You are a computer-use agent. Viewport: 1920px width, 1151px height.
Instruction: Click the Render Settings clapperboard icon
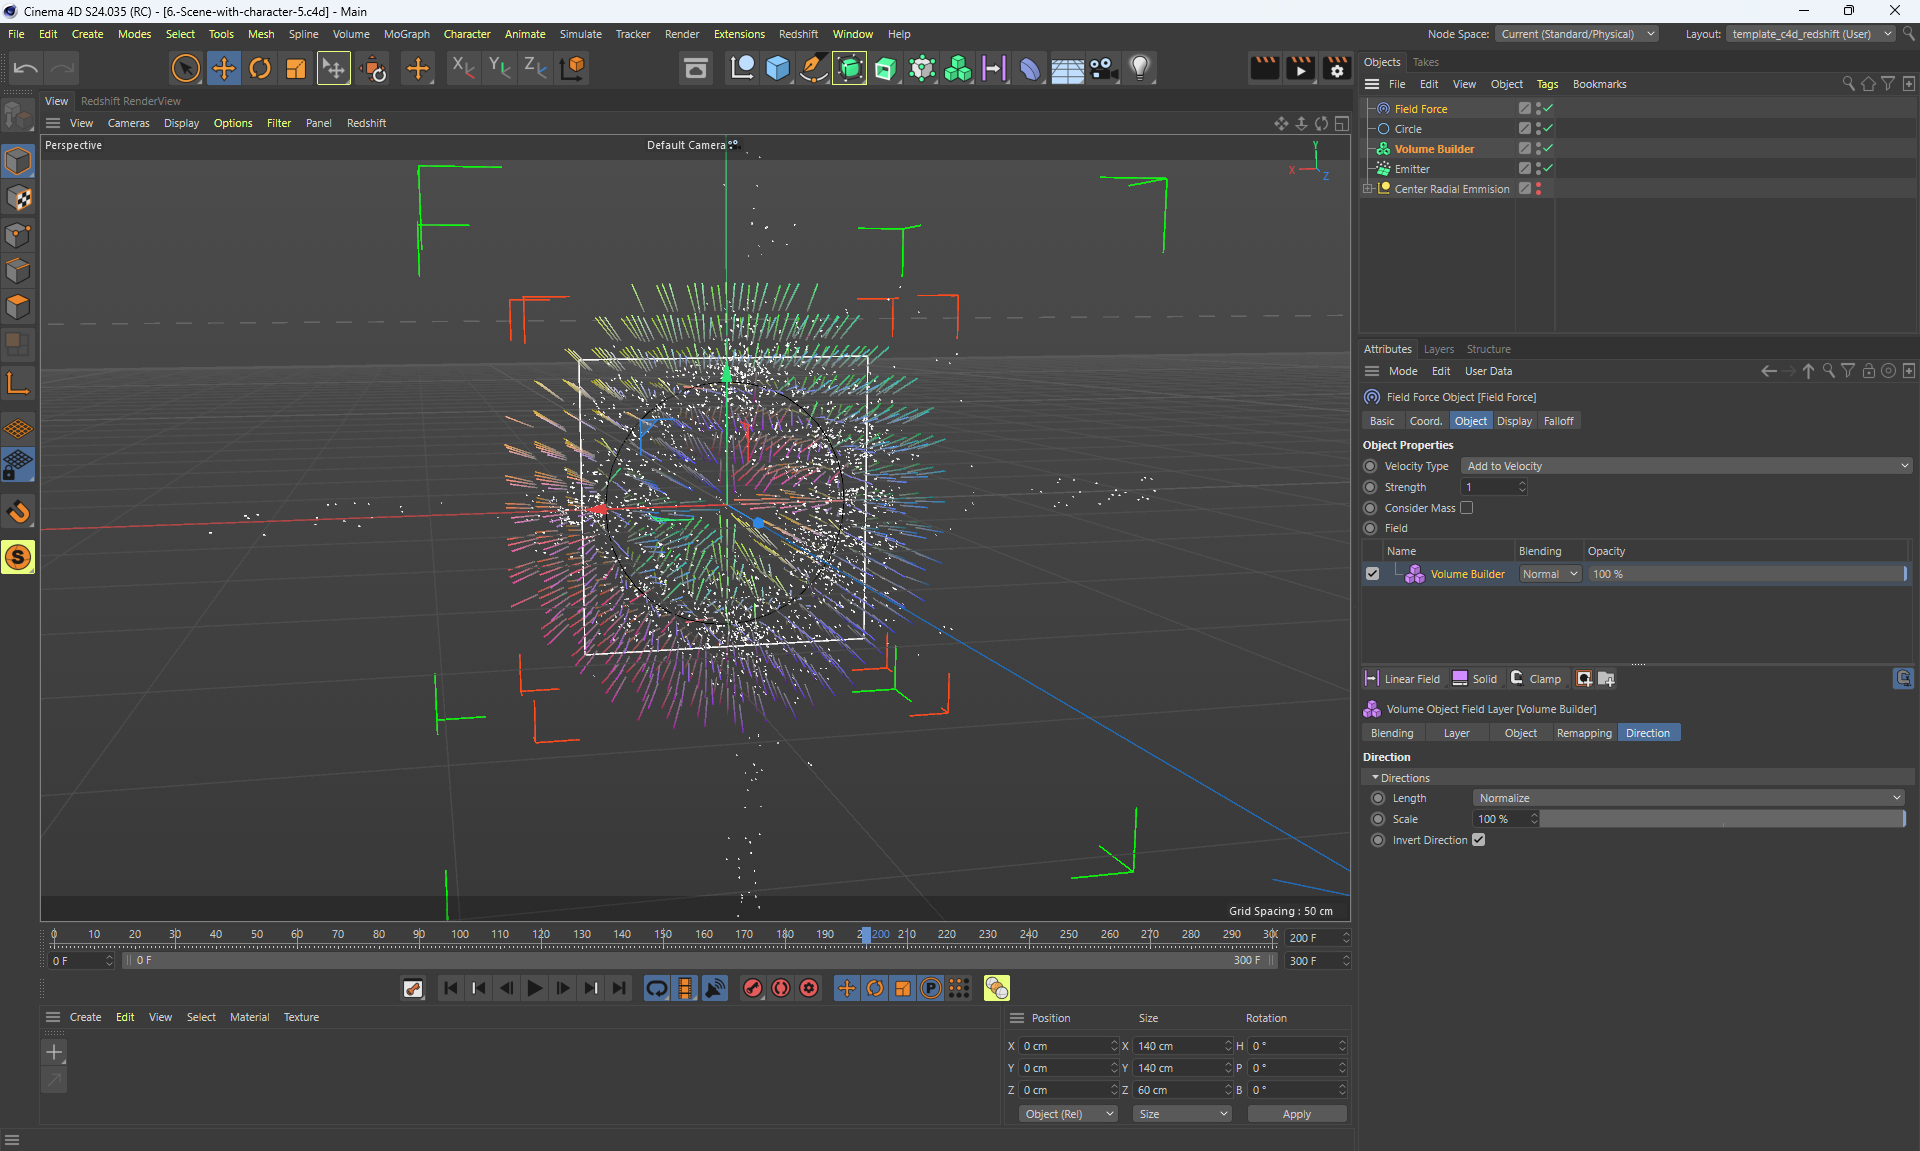[x=1336, y=68]
